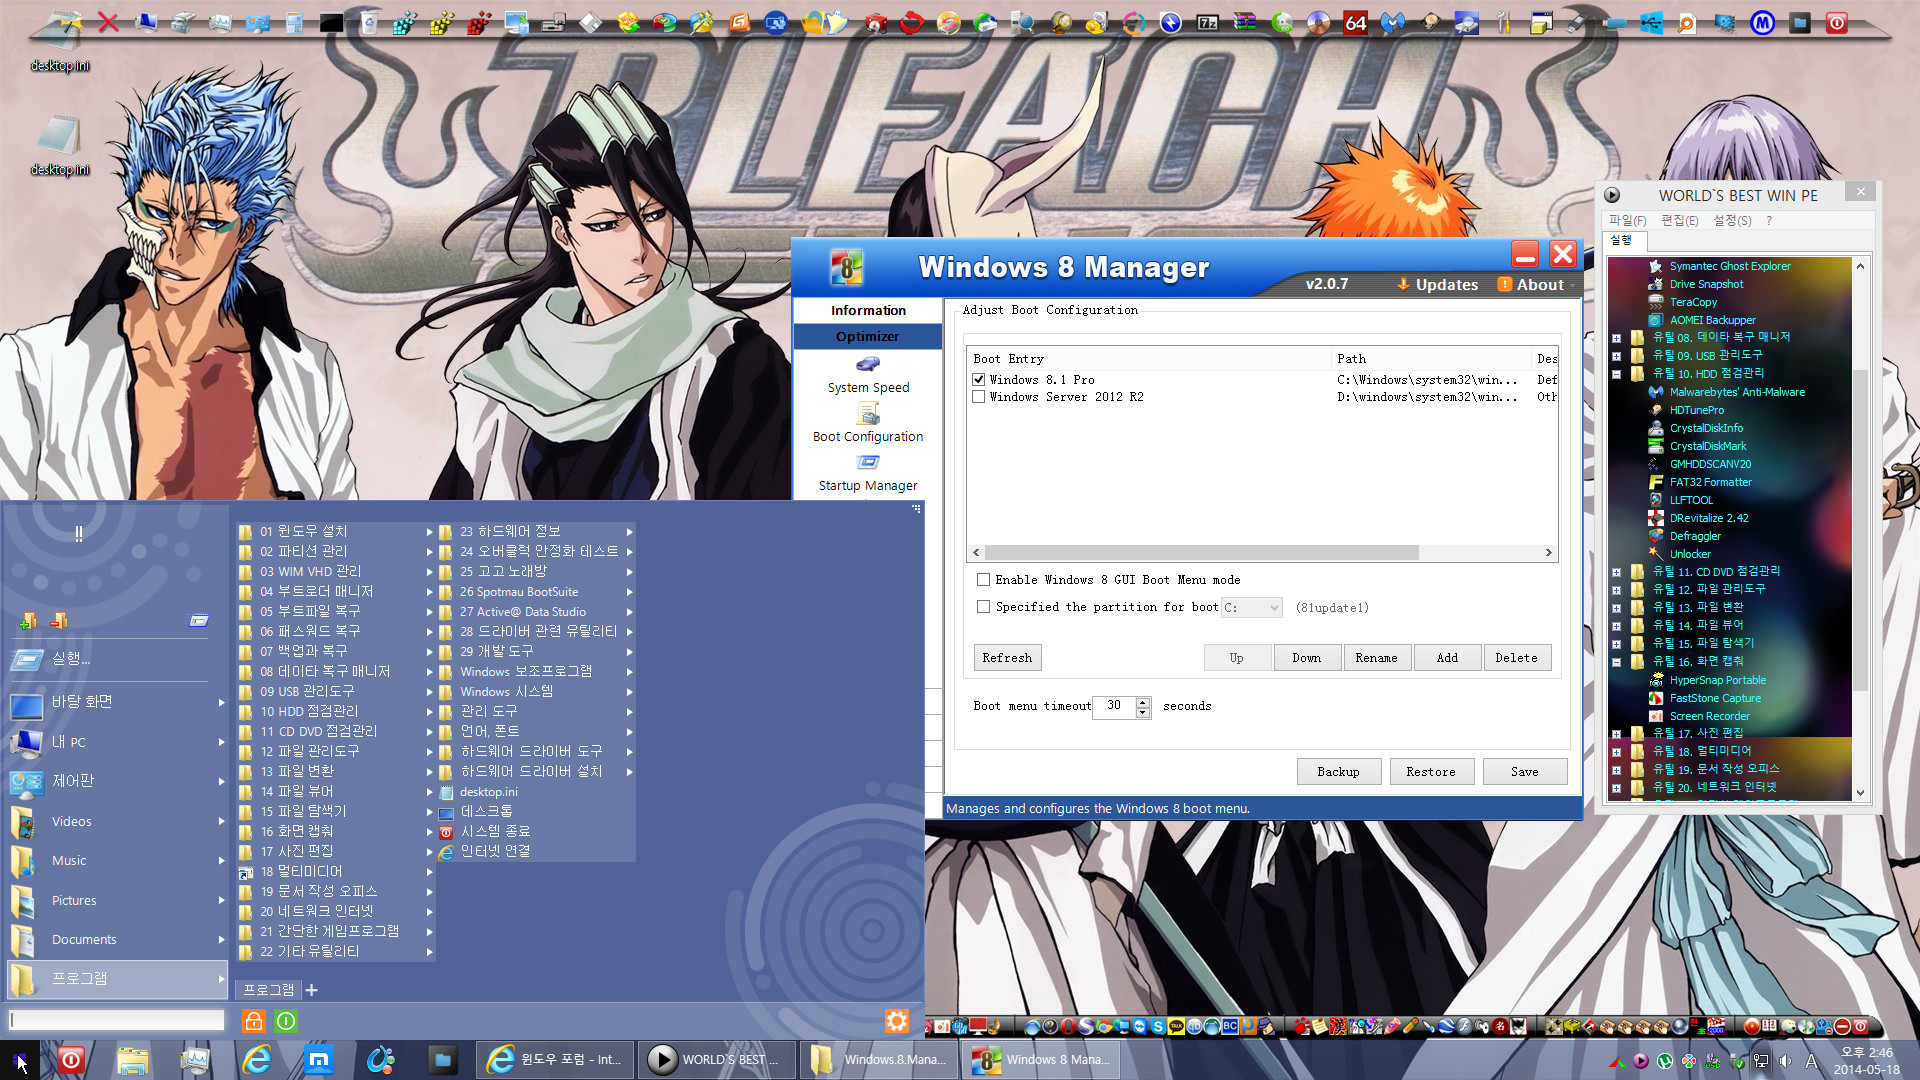
Task: Switch to Information section tab
Action: (x=868, y=311)
